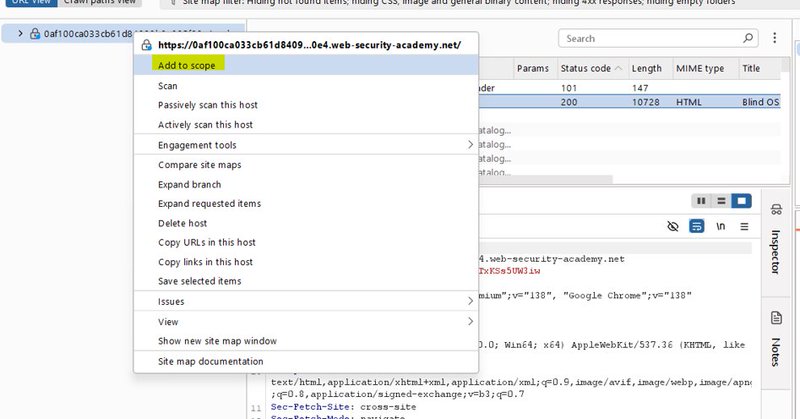Click the length value 10728

coord(646,102)
